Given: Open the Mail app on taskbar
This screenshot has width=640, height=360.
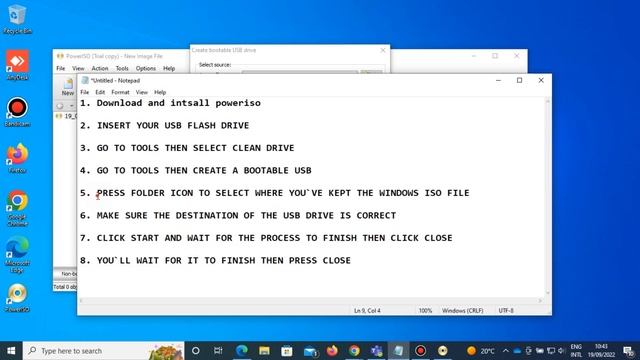Looking at the screenshot, I should pyautogui.click(x=310, y=351).
